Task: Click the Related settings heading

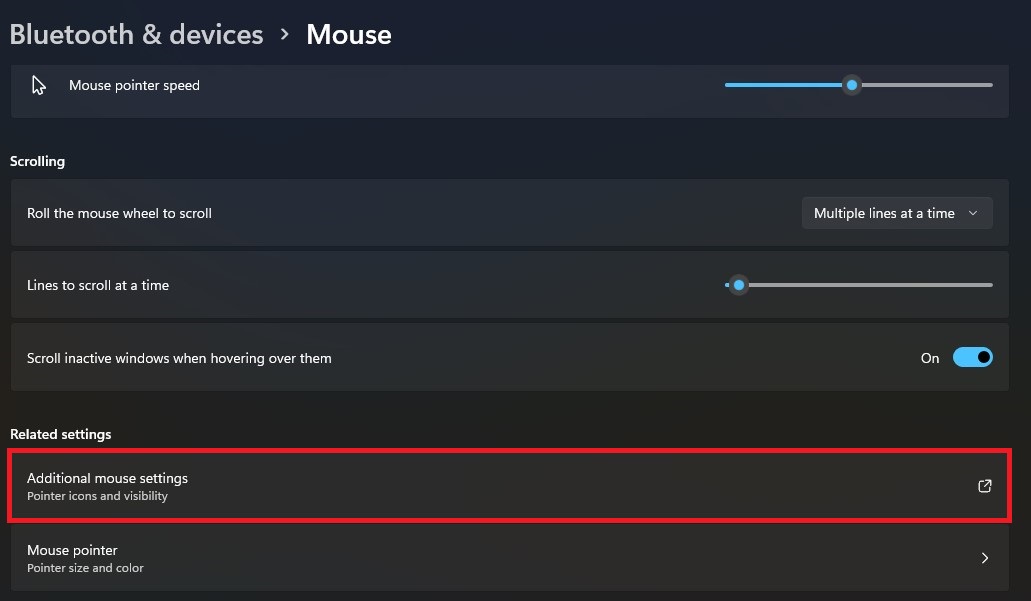Action: pyautogui.click(x=60, y=434)
